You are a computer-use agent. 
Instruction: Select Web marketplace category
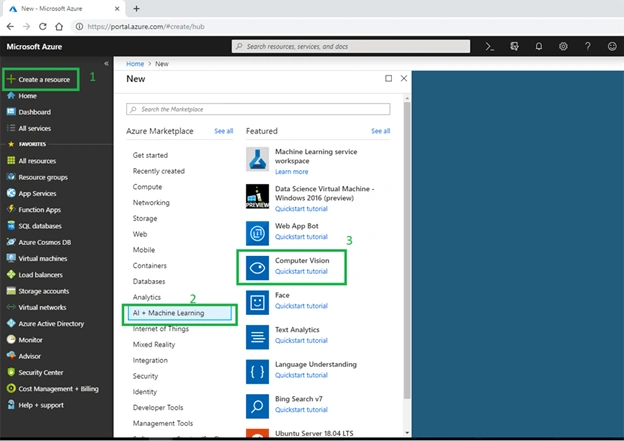click(x=140, y=234)
